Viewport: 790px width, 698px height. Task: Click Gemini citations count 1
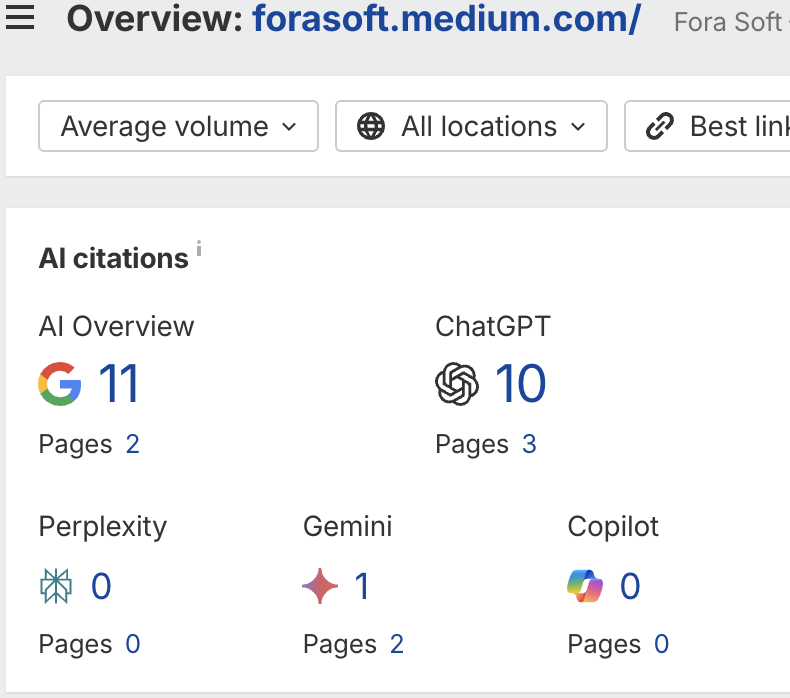362,586
